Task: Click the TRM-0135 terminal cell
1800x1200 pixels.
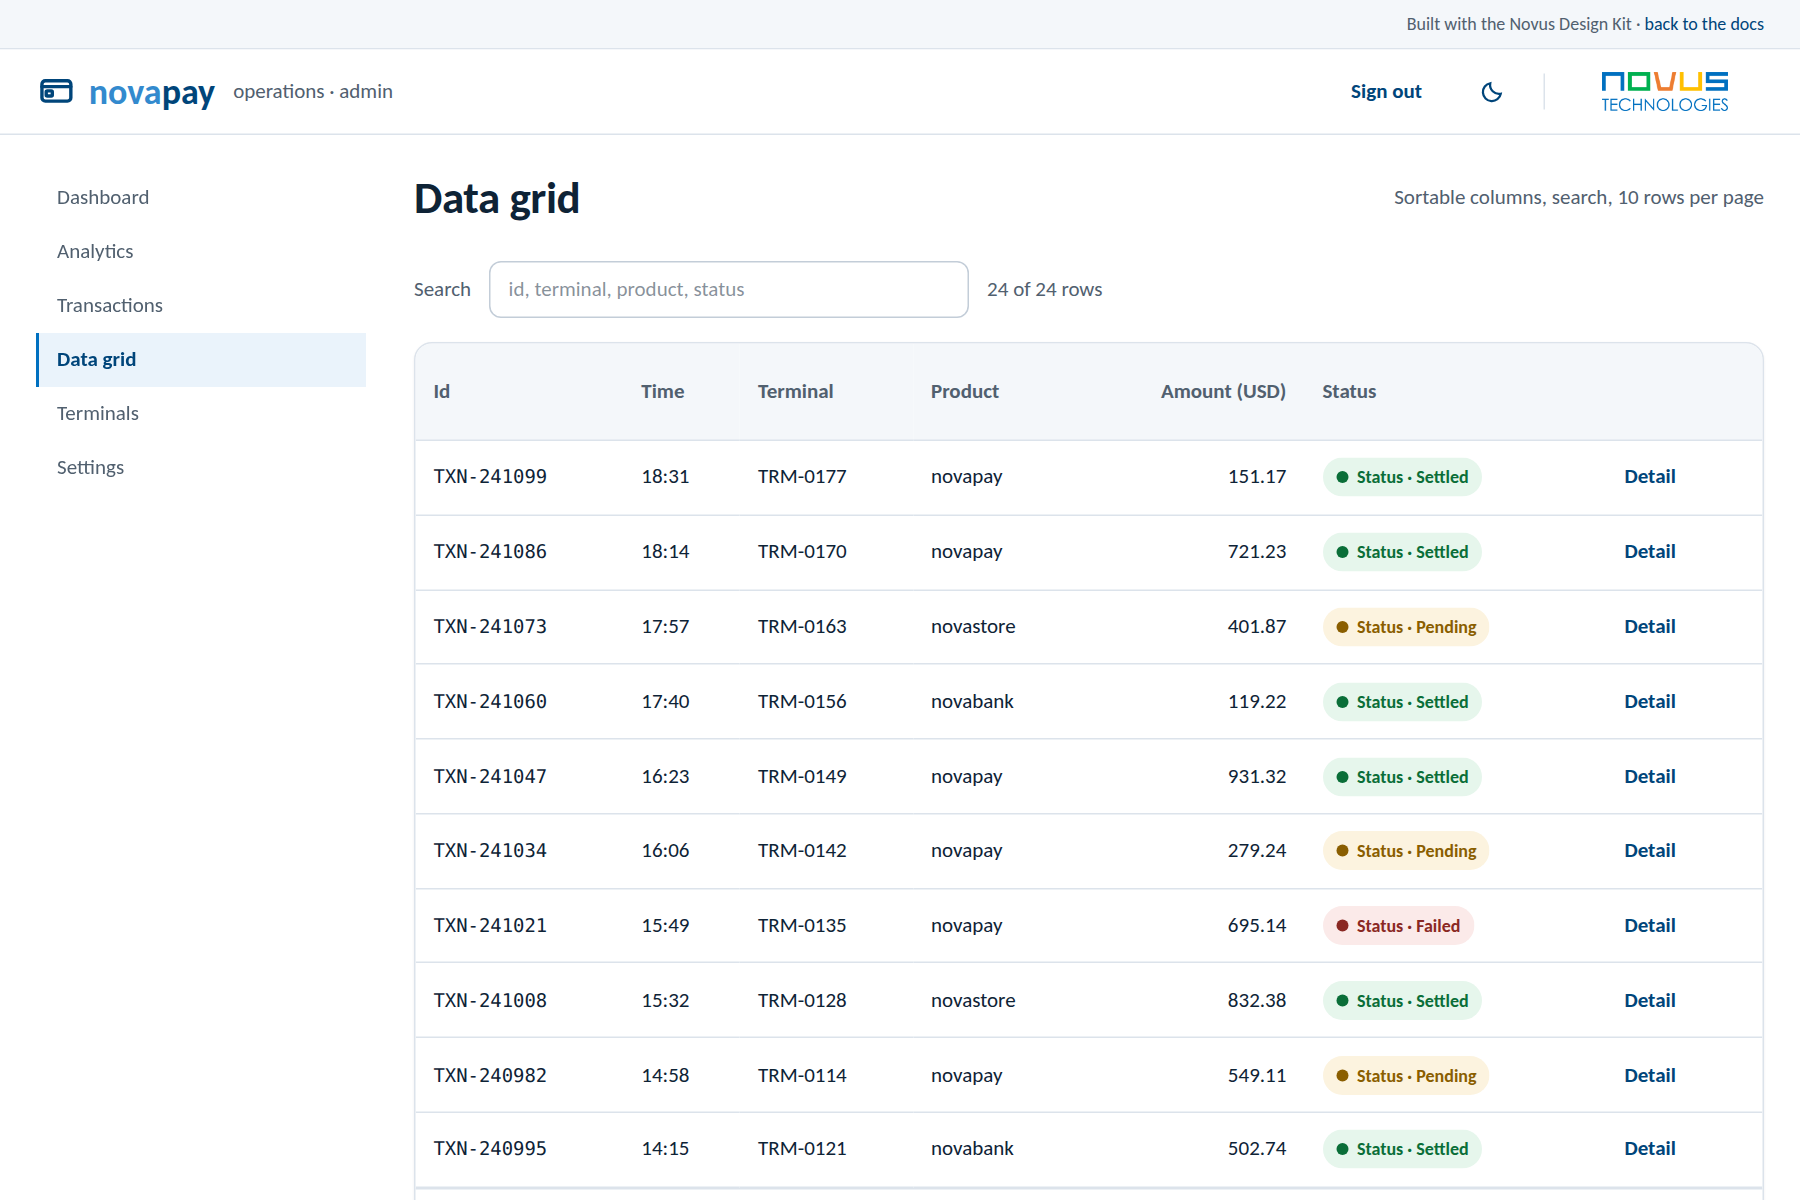Action: (802, 926)
